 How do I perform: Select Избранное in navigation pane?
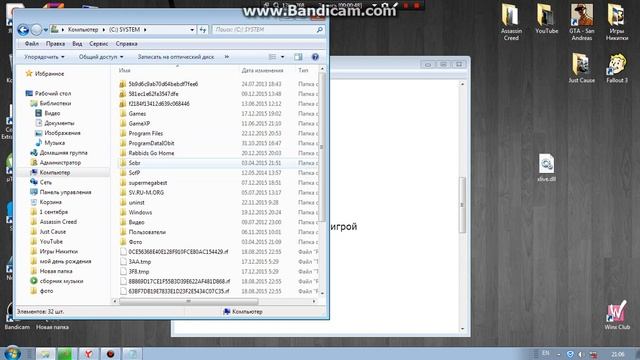[x=49, y=74]
